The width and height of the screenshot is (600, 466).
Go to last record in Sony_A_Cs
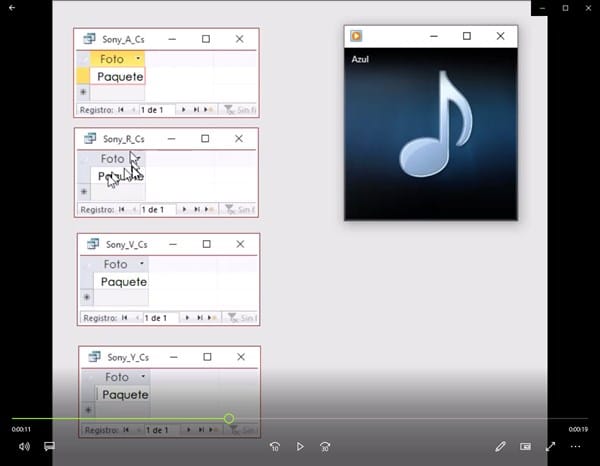click(x=196, y=110)
